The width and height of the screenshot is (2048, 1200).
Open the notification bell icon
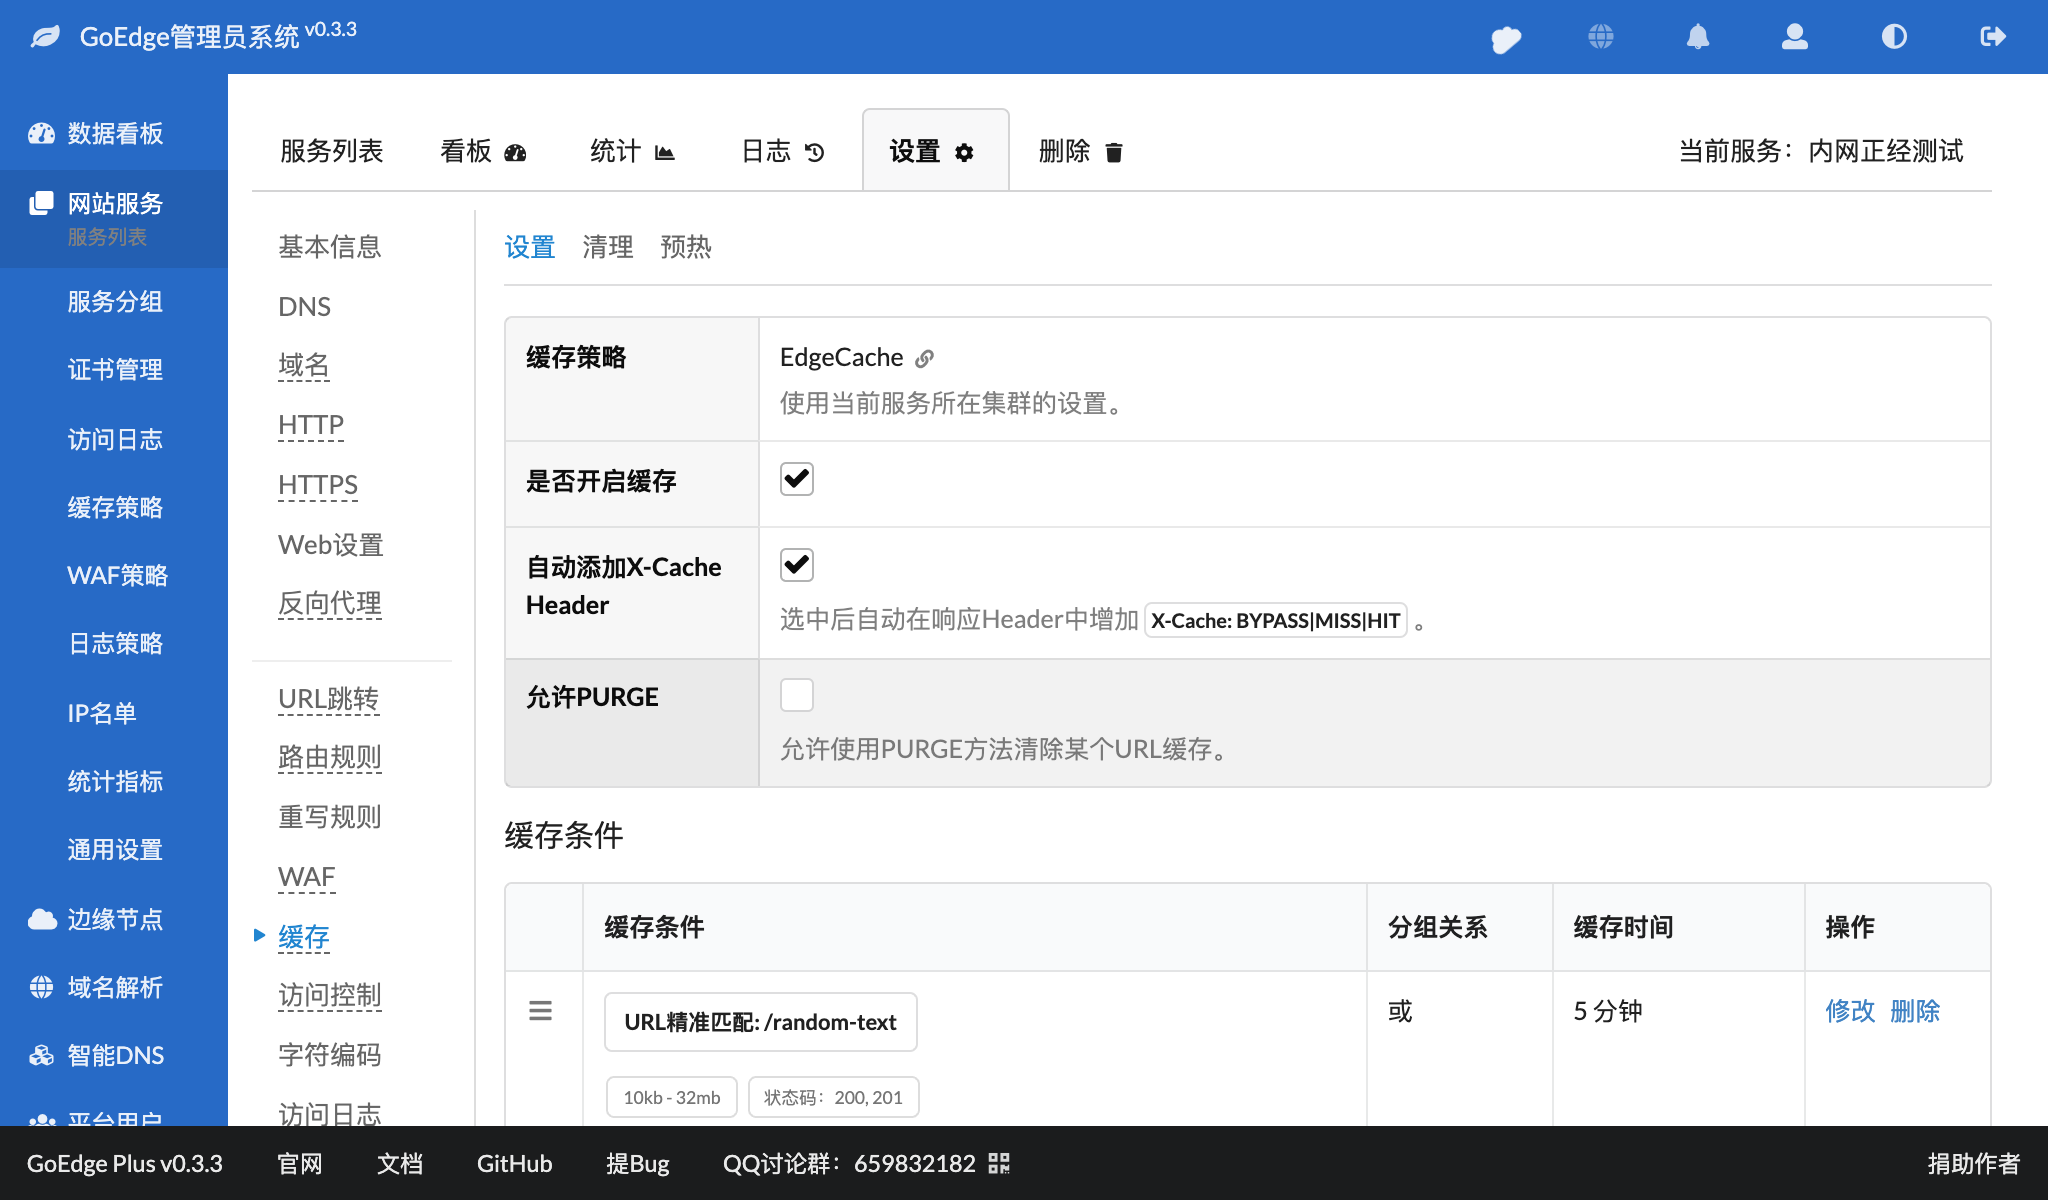pyautogui.click(x=1698, y=37)
